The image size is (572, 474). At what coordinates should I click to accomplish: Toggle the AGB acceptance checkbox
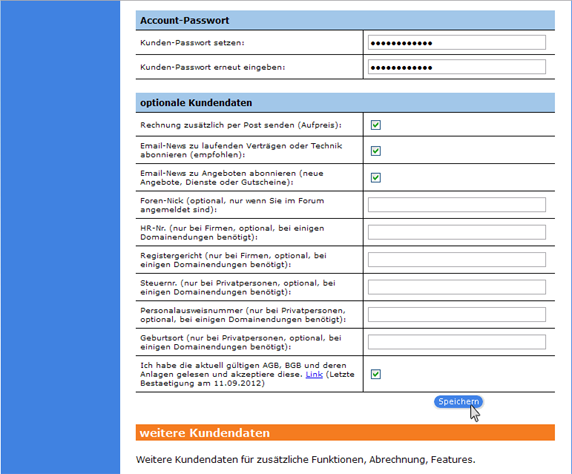point(376,374)
